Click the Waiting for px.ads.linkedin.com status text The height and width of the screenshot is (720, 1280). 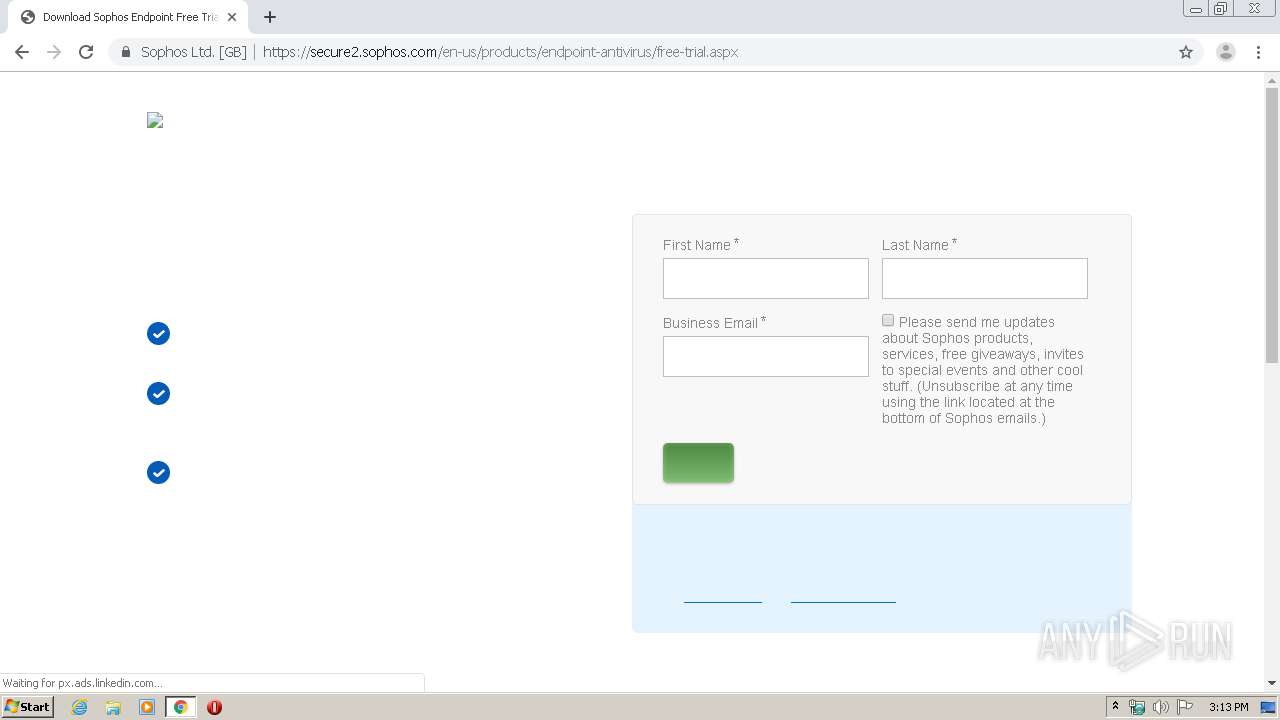(x=82, y=683)
